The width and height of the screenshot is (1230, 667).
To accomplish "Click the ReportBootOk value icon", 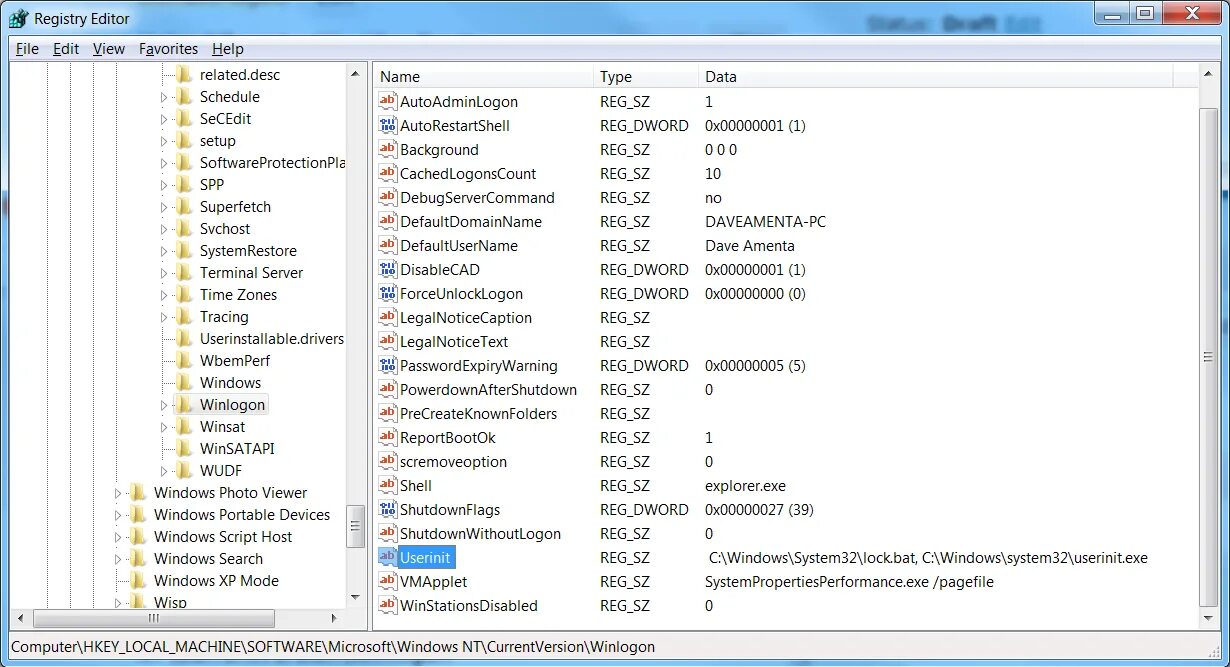I will click(x=388, y=437).
